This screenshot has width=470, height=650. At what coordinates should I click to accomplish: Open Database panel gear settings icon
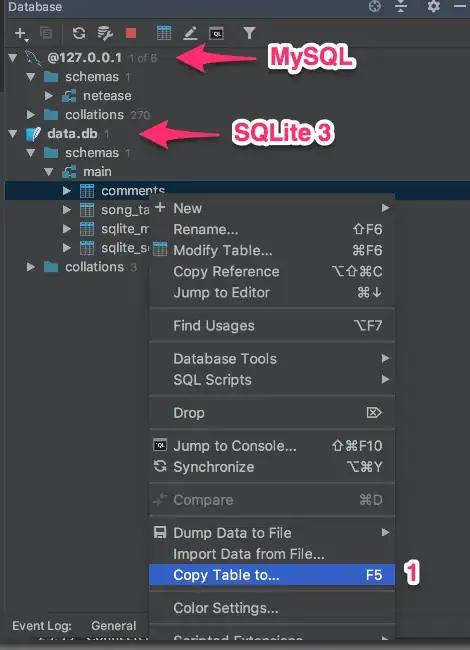point(434,6)
